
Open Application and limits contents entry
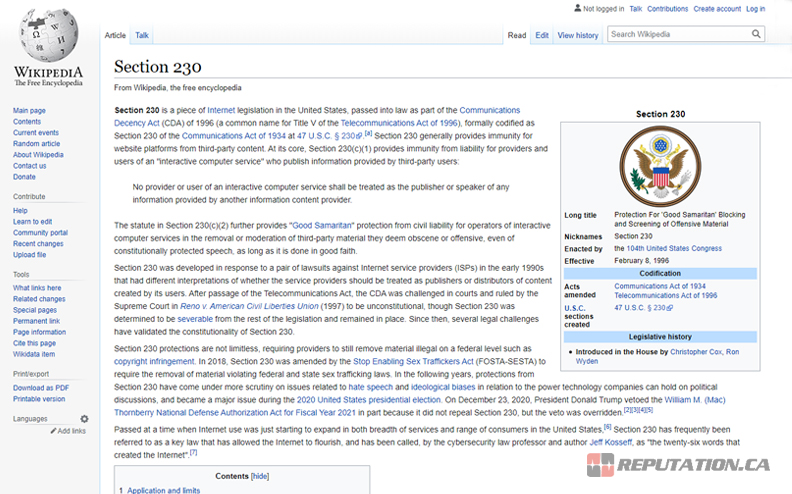[165, 490]
